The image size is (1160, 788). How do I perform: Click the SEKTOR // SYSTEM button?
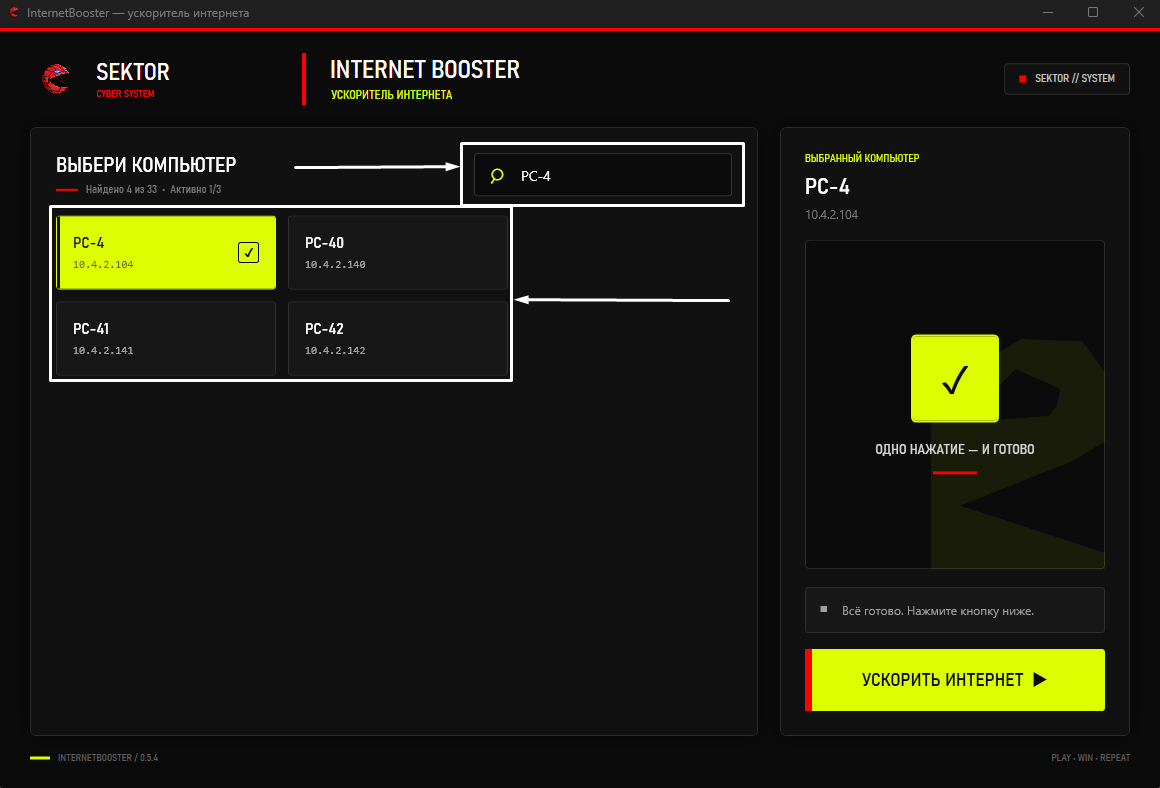pos(1067,78)
